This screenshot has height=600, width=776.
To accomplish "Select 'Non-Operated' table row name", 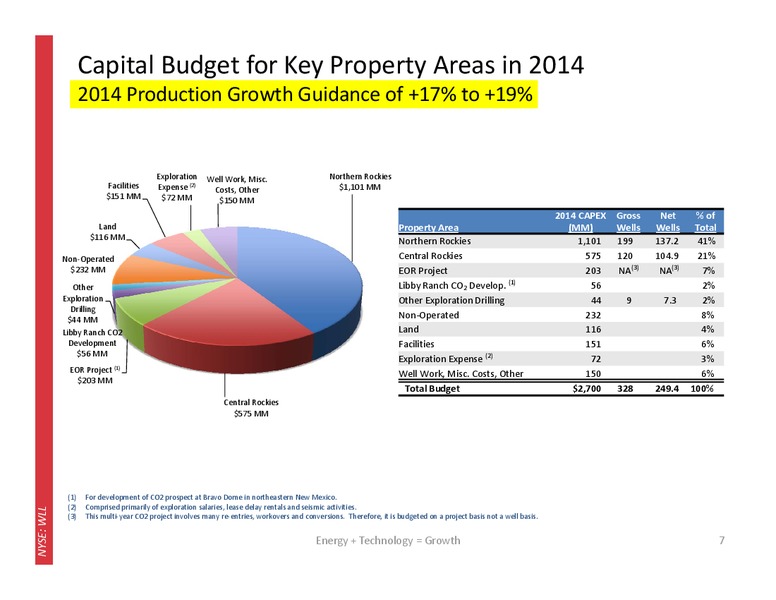I will coord(429,315).
